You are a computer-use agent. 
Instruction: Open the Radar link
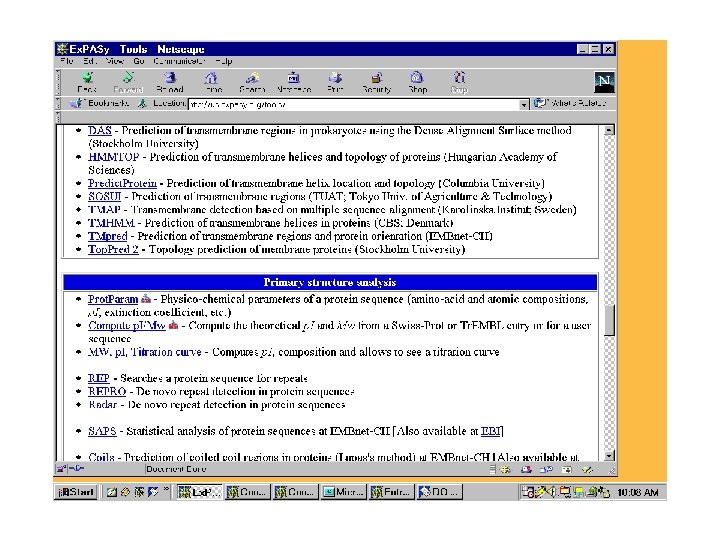point(102,405)
